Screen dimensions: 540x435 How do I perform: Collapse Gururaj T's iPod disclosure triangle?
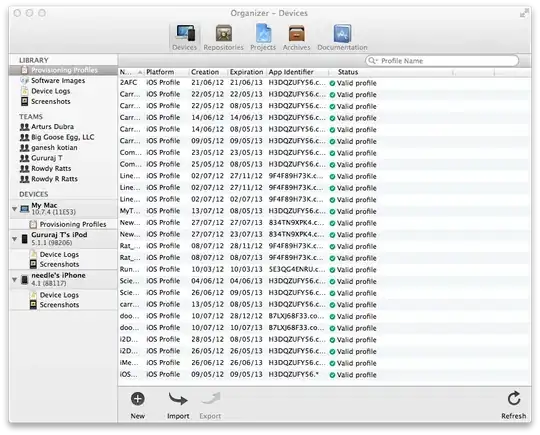[x=14, y=239]
